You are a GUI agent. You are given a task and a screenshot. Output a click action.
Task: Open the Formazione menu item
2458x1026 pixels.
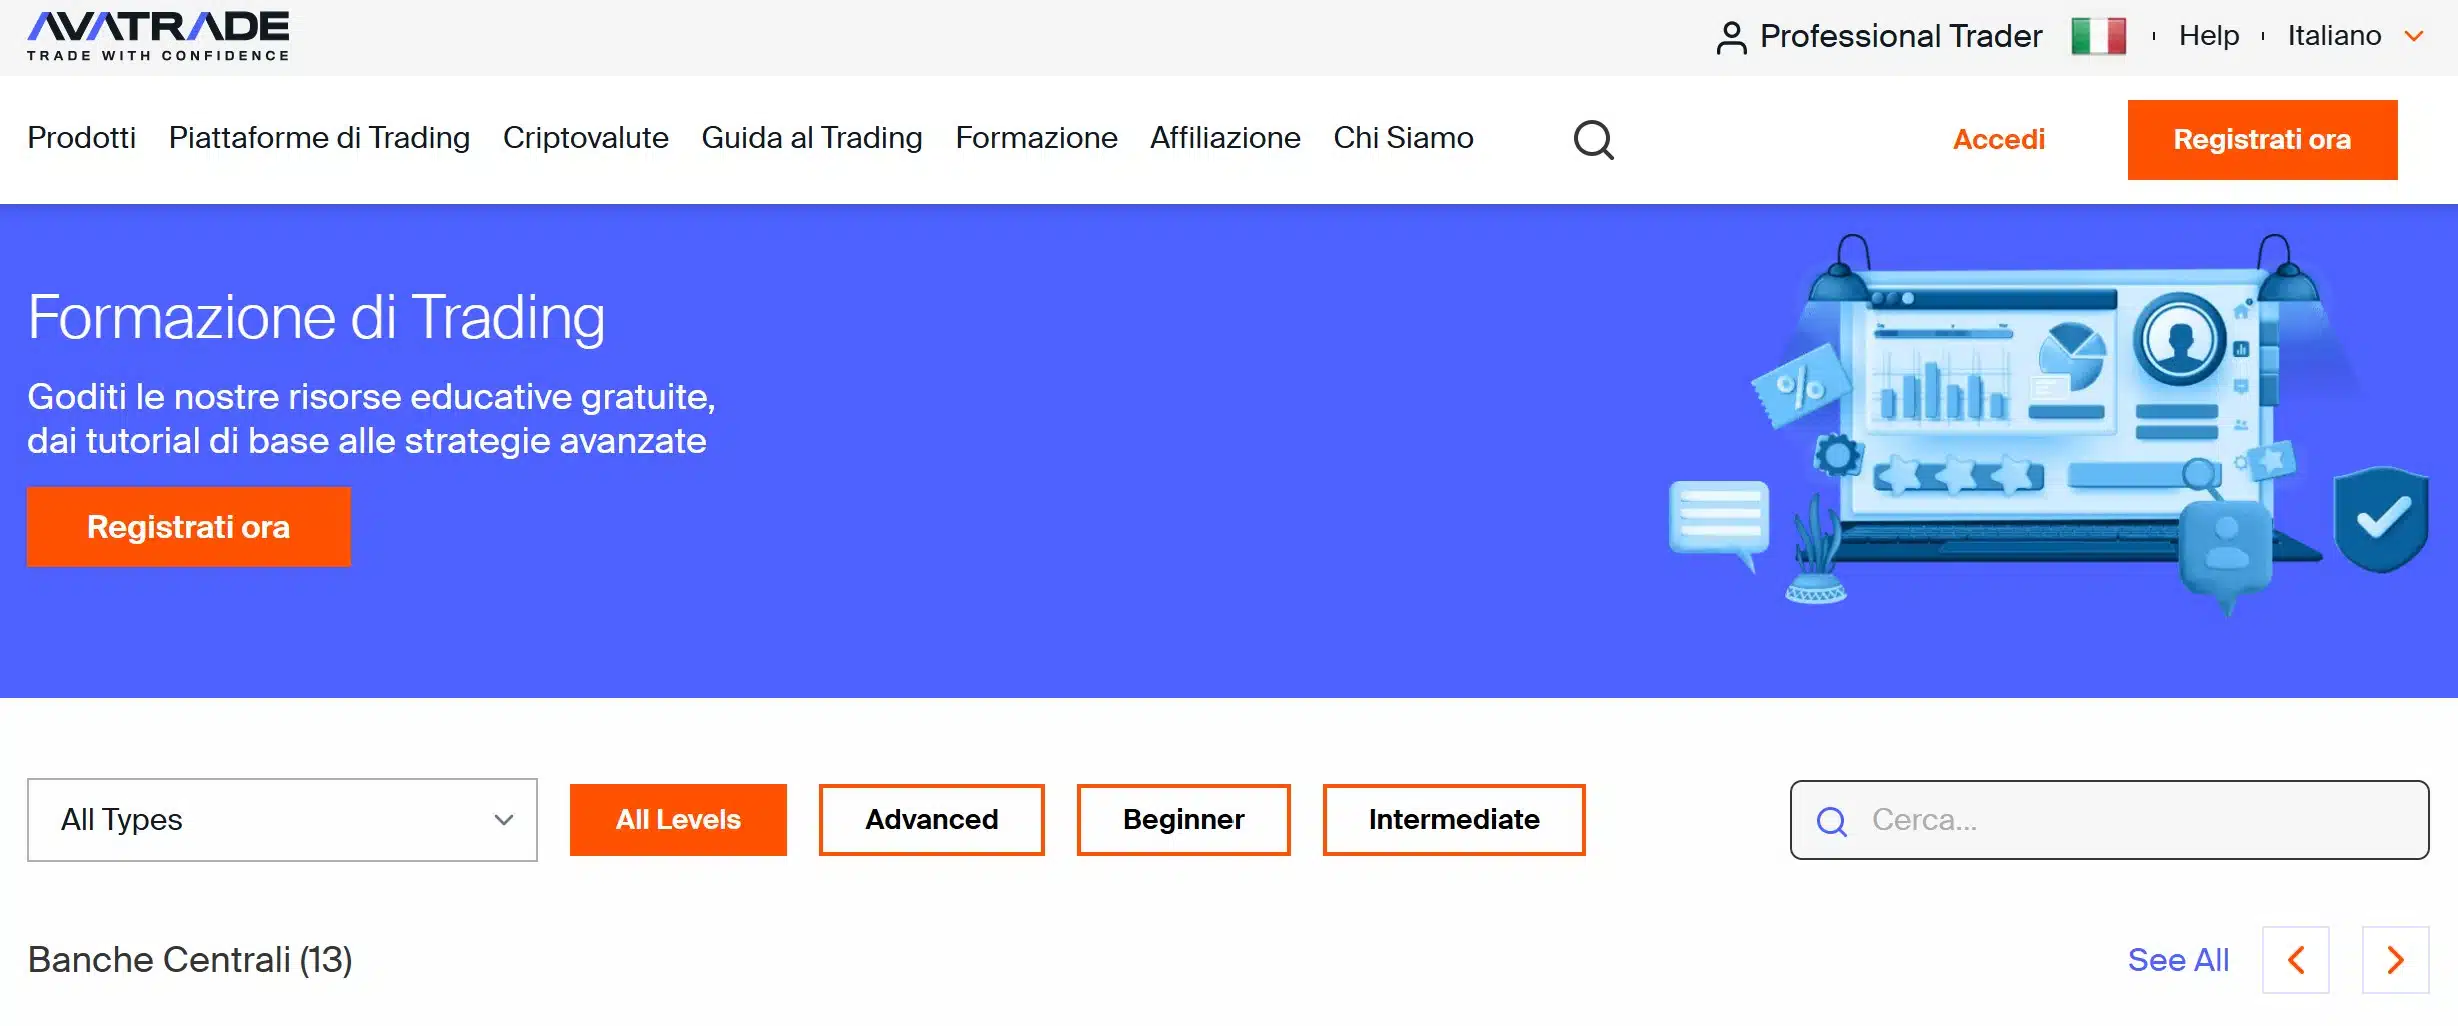pos(1036,138)
